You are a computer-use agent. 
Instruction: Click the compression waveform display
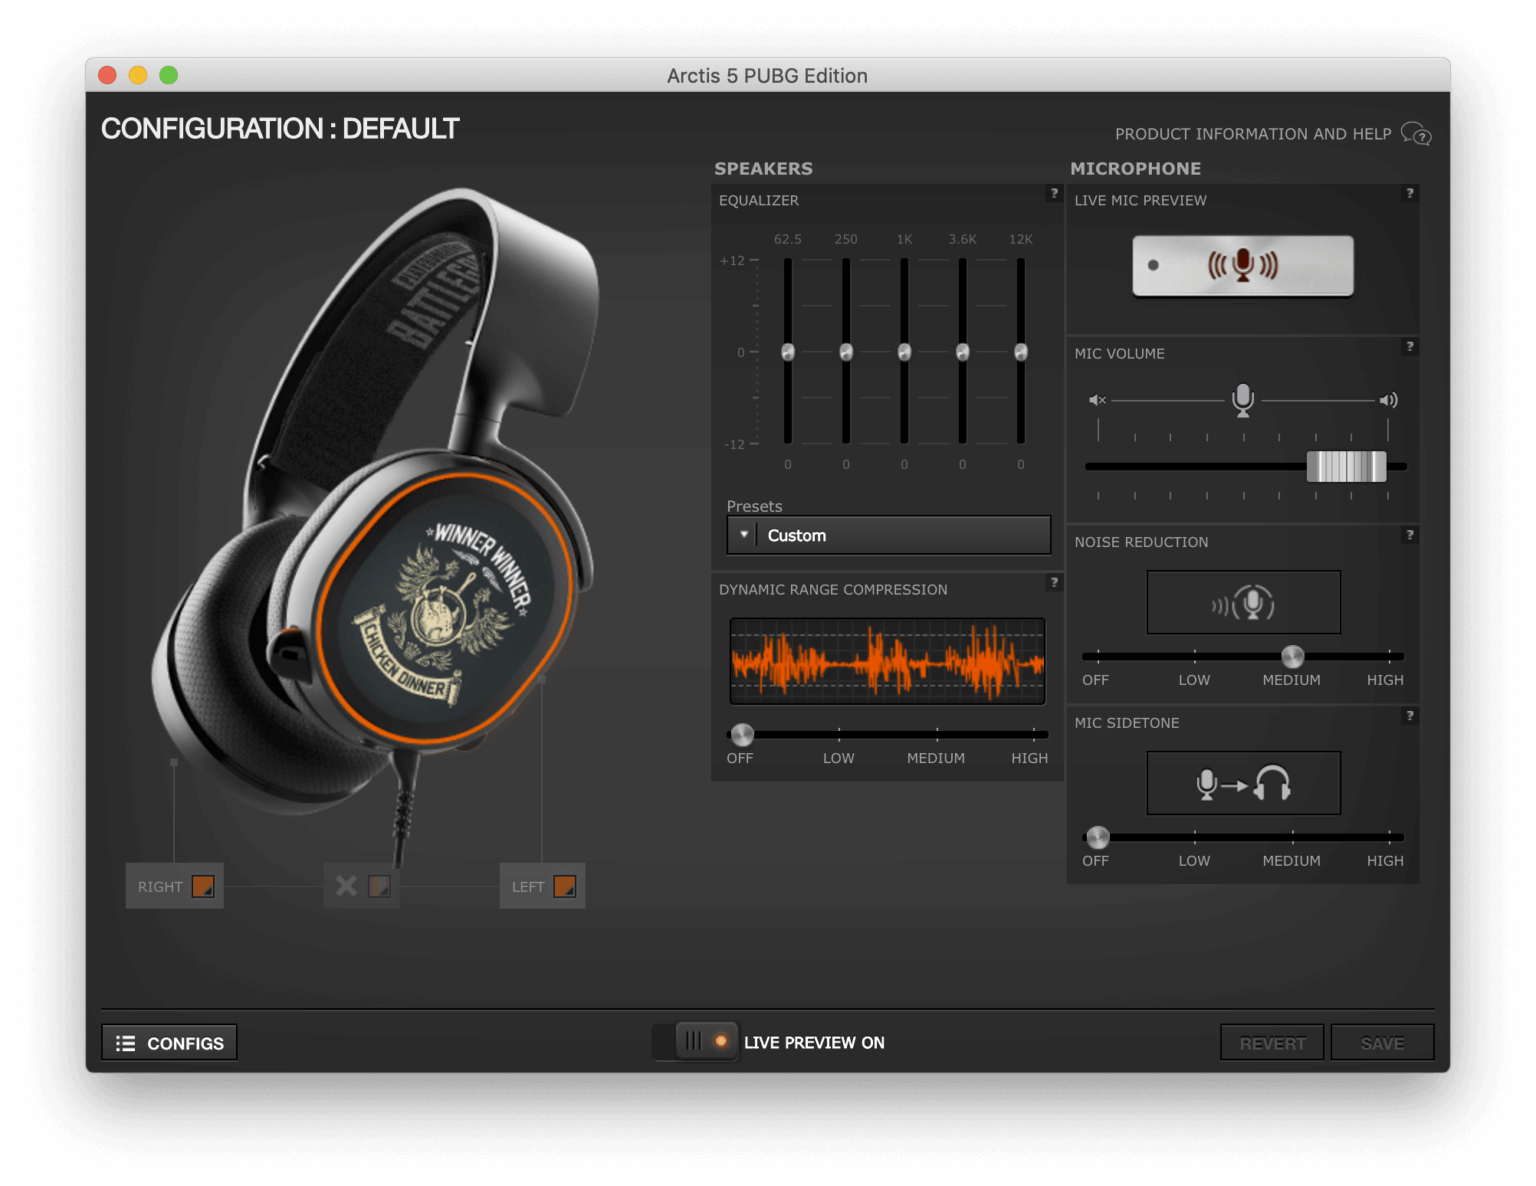point(887,661)
